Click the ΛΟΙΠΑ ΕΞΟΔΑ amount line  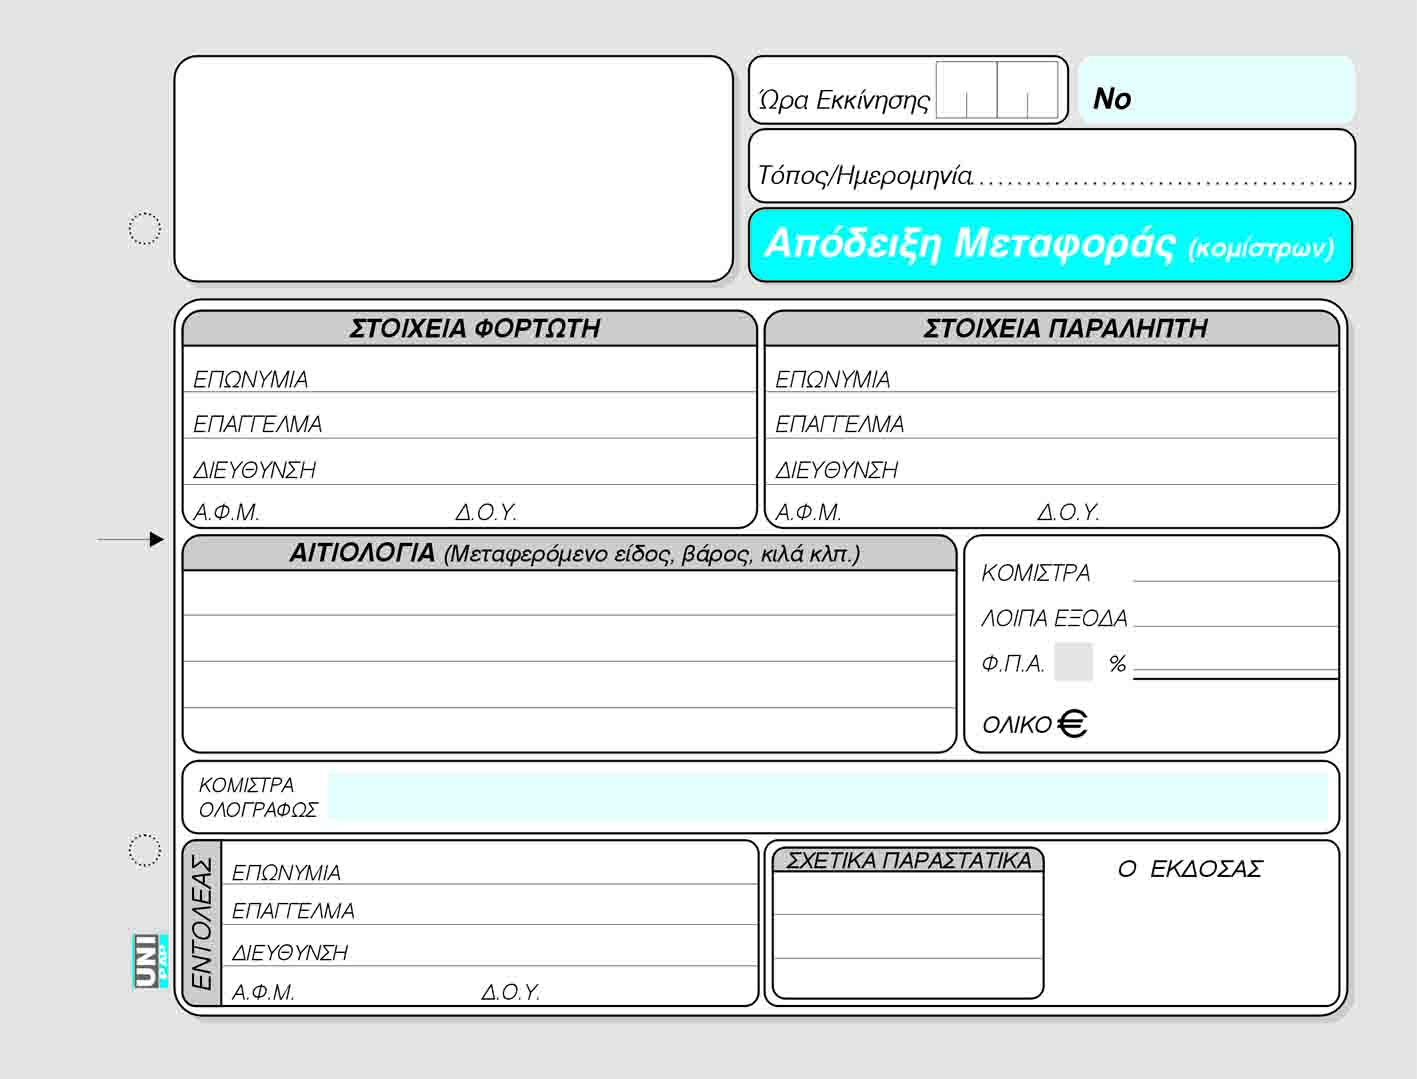point(1235,616)
